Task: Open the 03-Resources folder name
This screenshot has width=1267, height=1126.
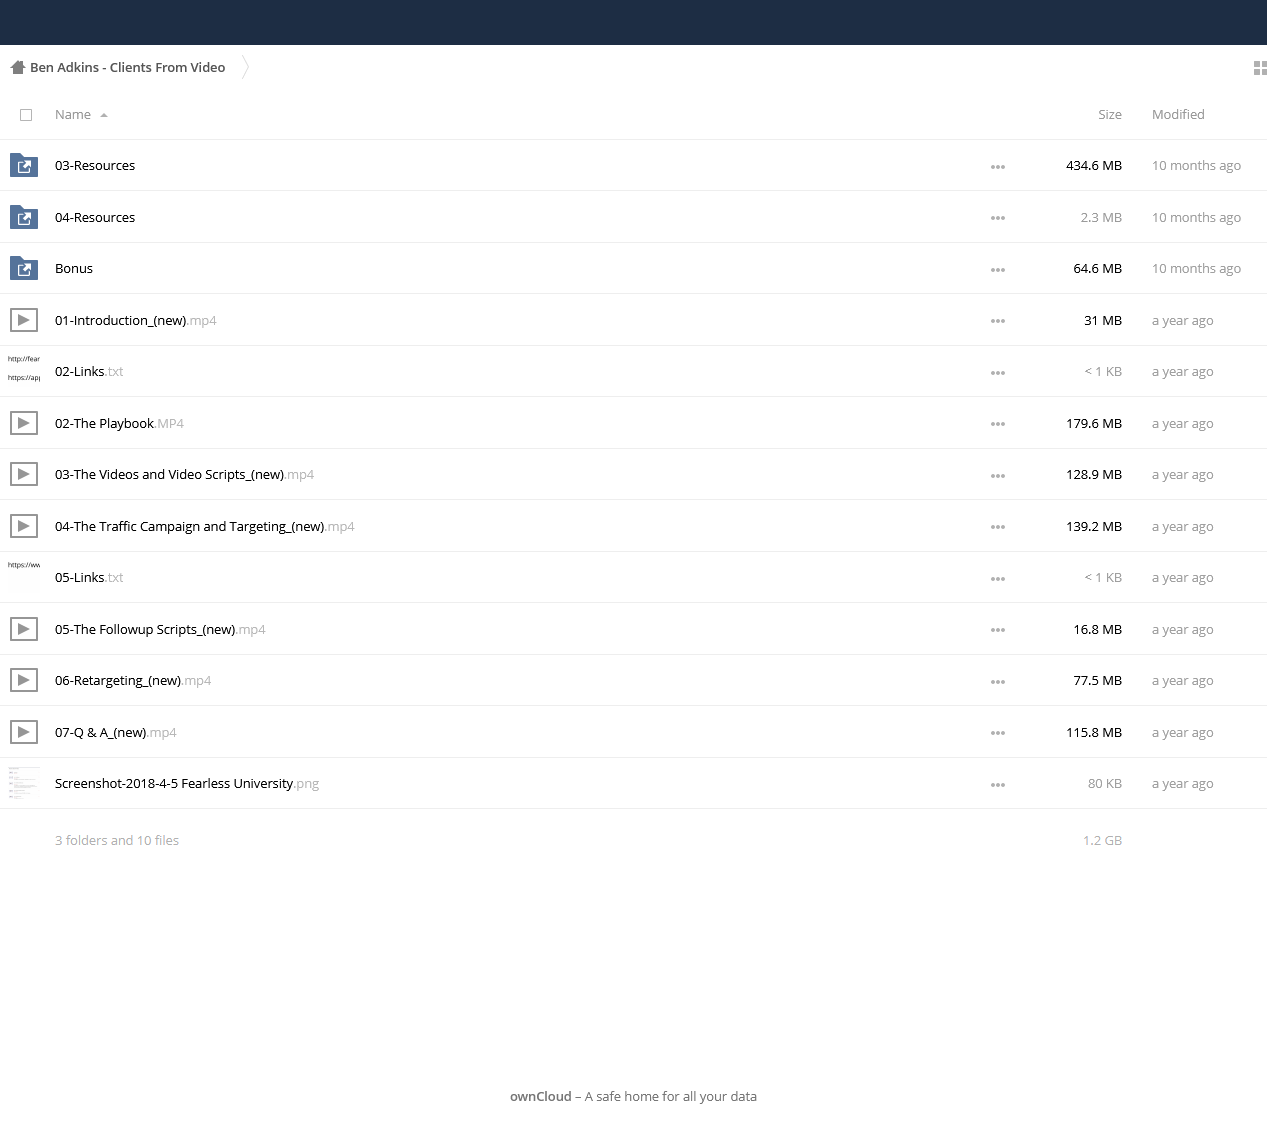Action: pyautogui.click(x=95, y=165)
